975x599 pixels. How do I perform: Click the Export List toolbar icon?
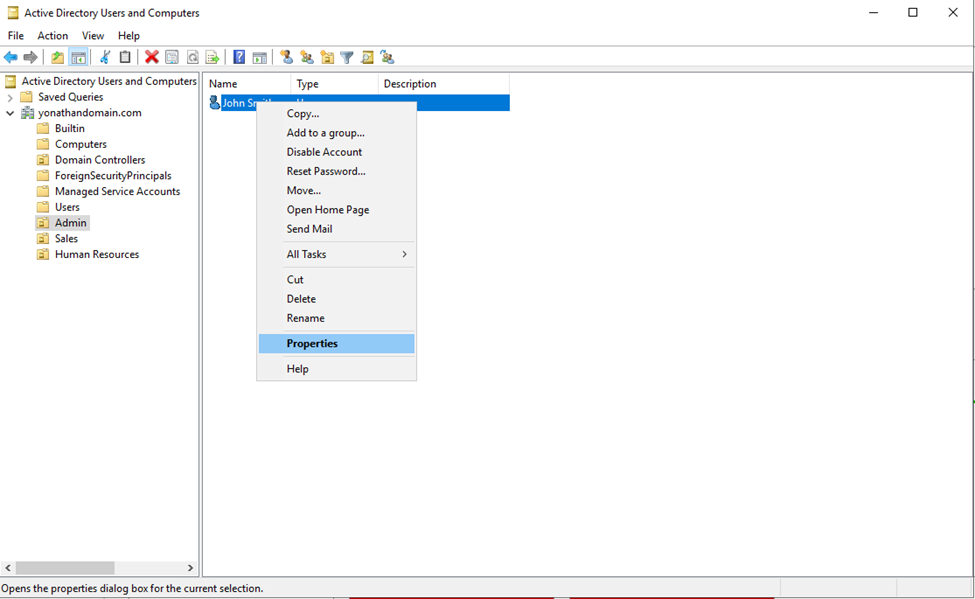coord(213,57)
